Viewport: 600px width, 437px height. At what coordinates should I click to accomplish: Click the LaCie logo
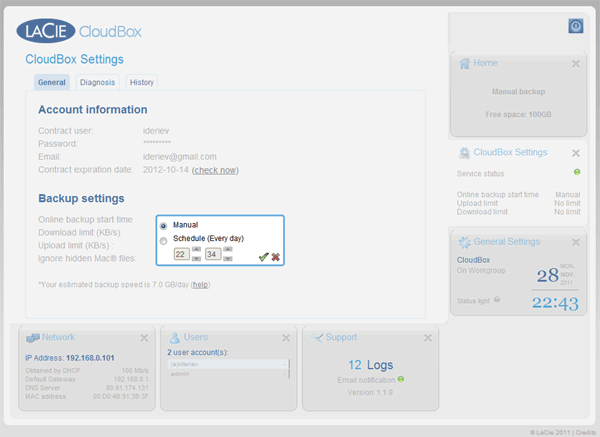pos(46,31)
